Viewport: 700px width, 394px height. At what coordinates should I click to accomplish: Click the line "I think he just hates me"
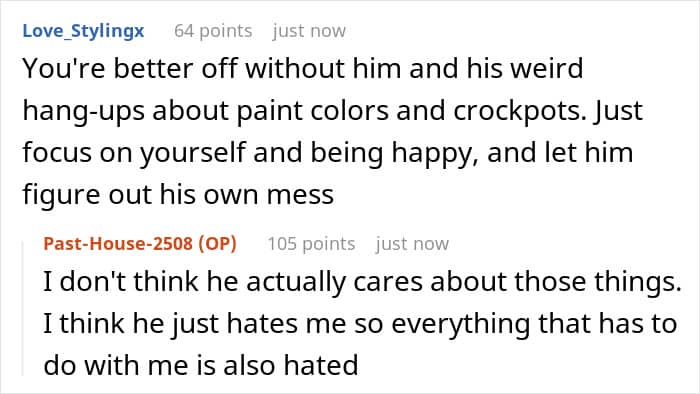[x=360, y=324]
